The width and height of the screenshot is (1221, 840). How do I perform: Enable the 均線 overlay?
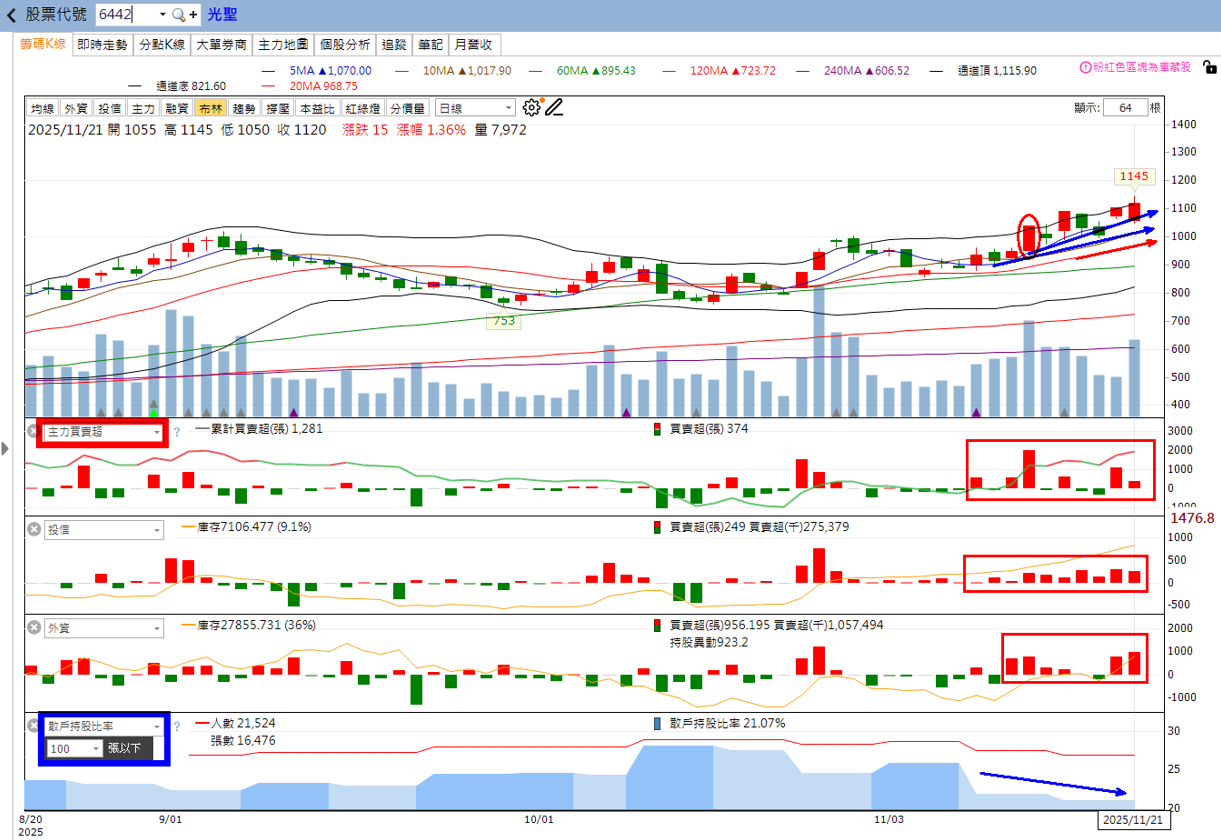[42, 107]
